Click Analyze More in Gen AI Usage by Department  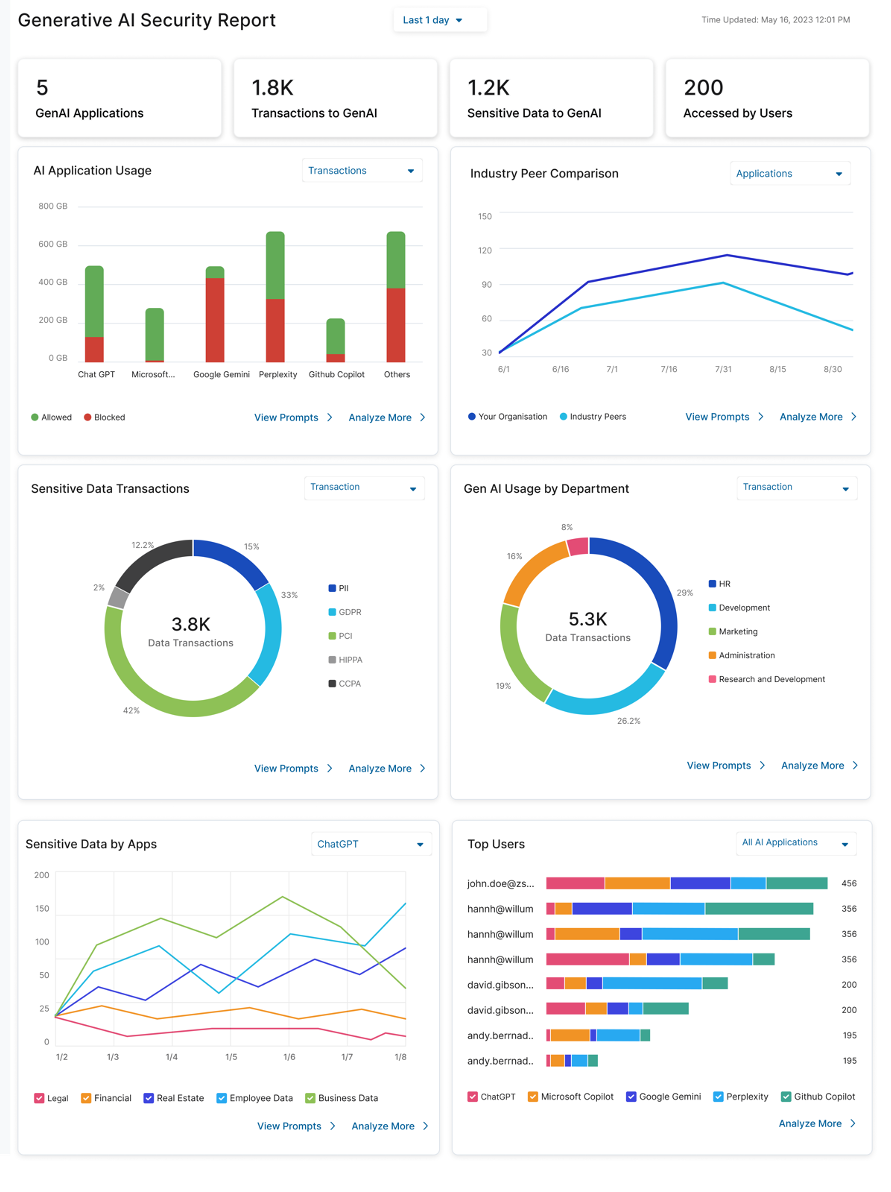[x=820, y=766]
